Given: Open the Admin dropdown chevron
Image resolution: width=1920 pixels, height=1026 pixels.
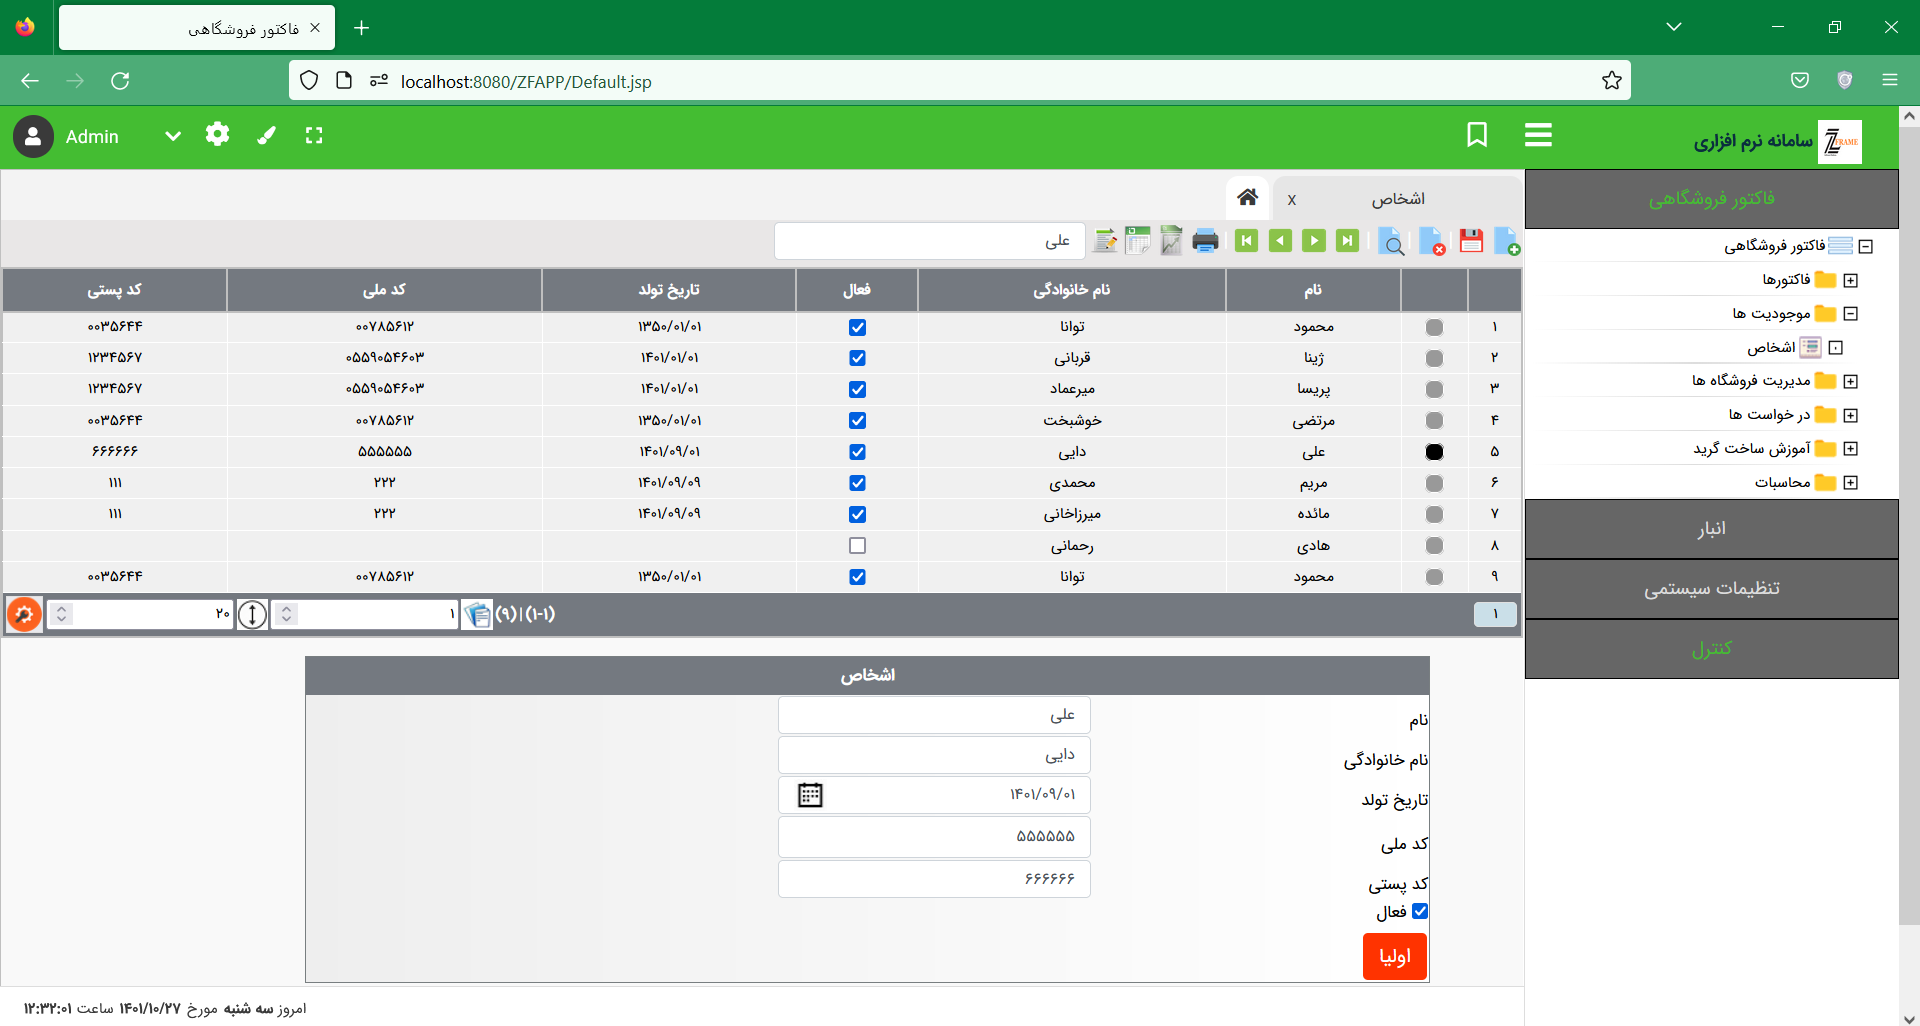Looking at the screenshot, I should tap(173, 136).
